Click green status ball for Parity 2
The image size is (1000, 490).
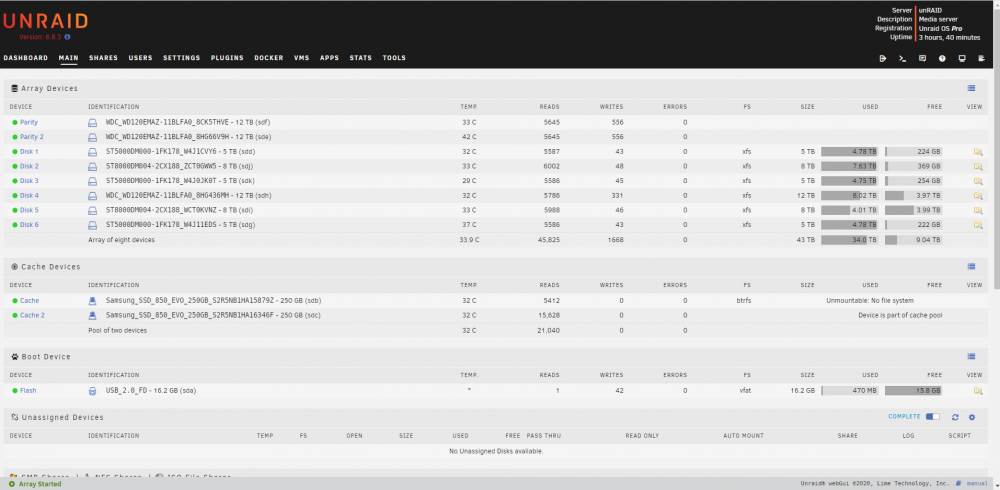pos(15,137)
